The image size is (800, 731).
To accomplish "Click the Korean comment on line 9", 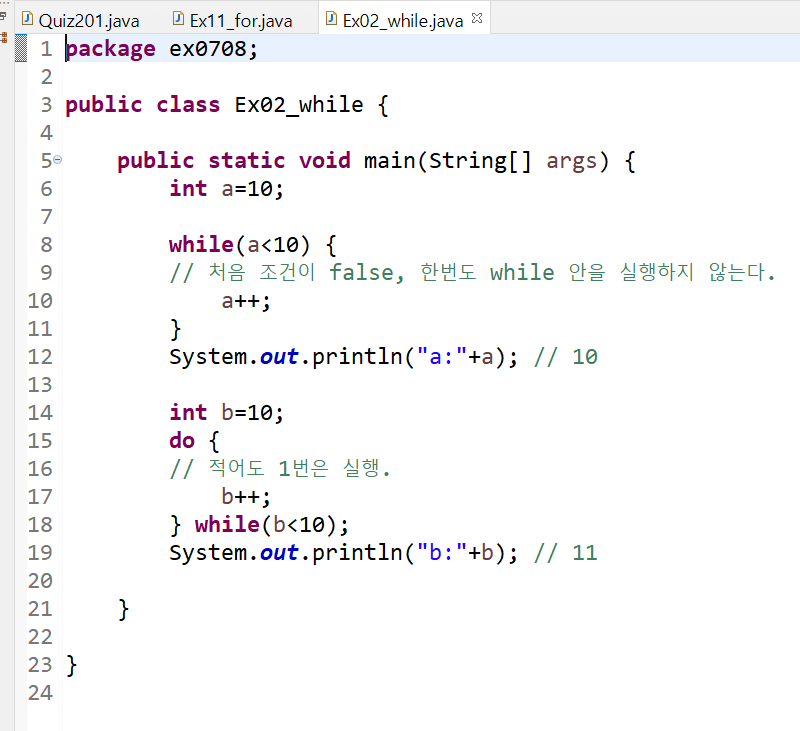I will tap(472, 272).
